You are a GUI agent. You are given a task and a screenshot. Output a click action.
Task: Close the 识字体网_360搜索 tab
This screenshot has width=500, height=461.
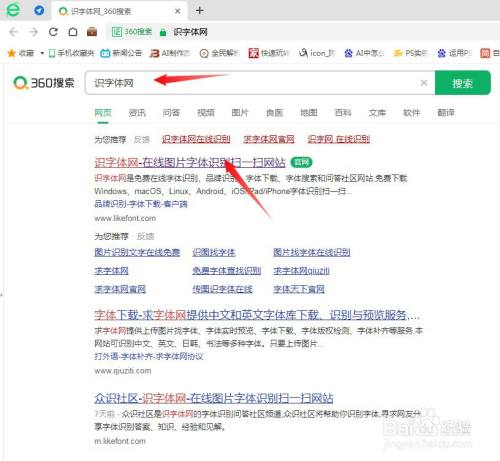(178, 11)
